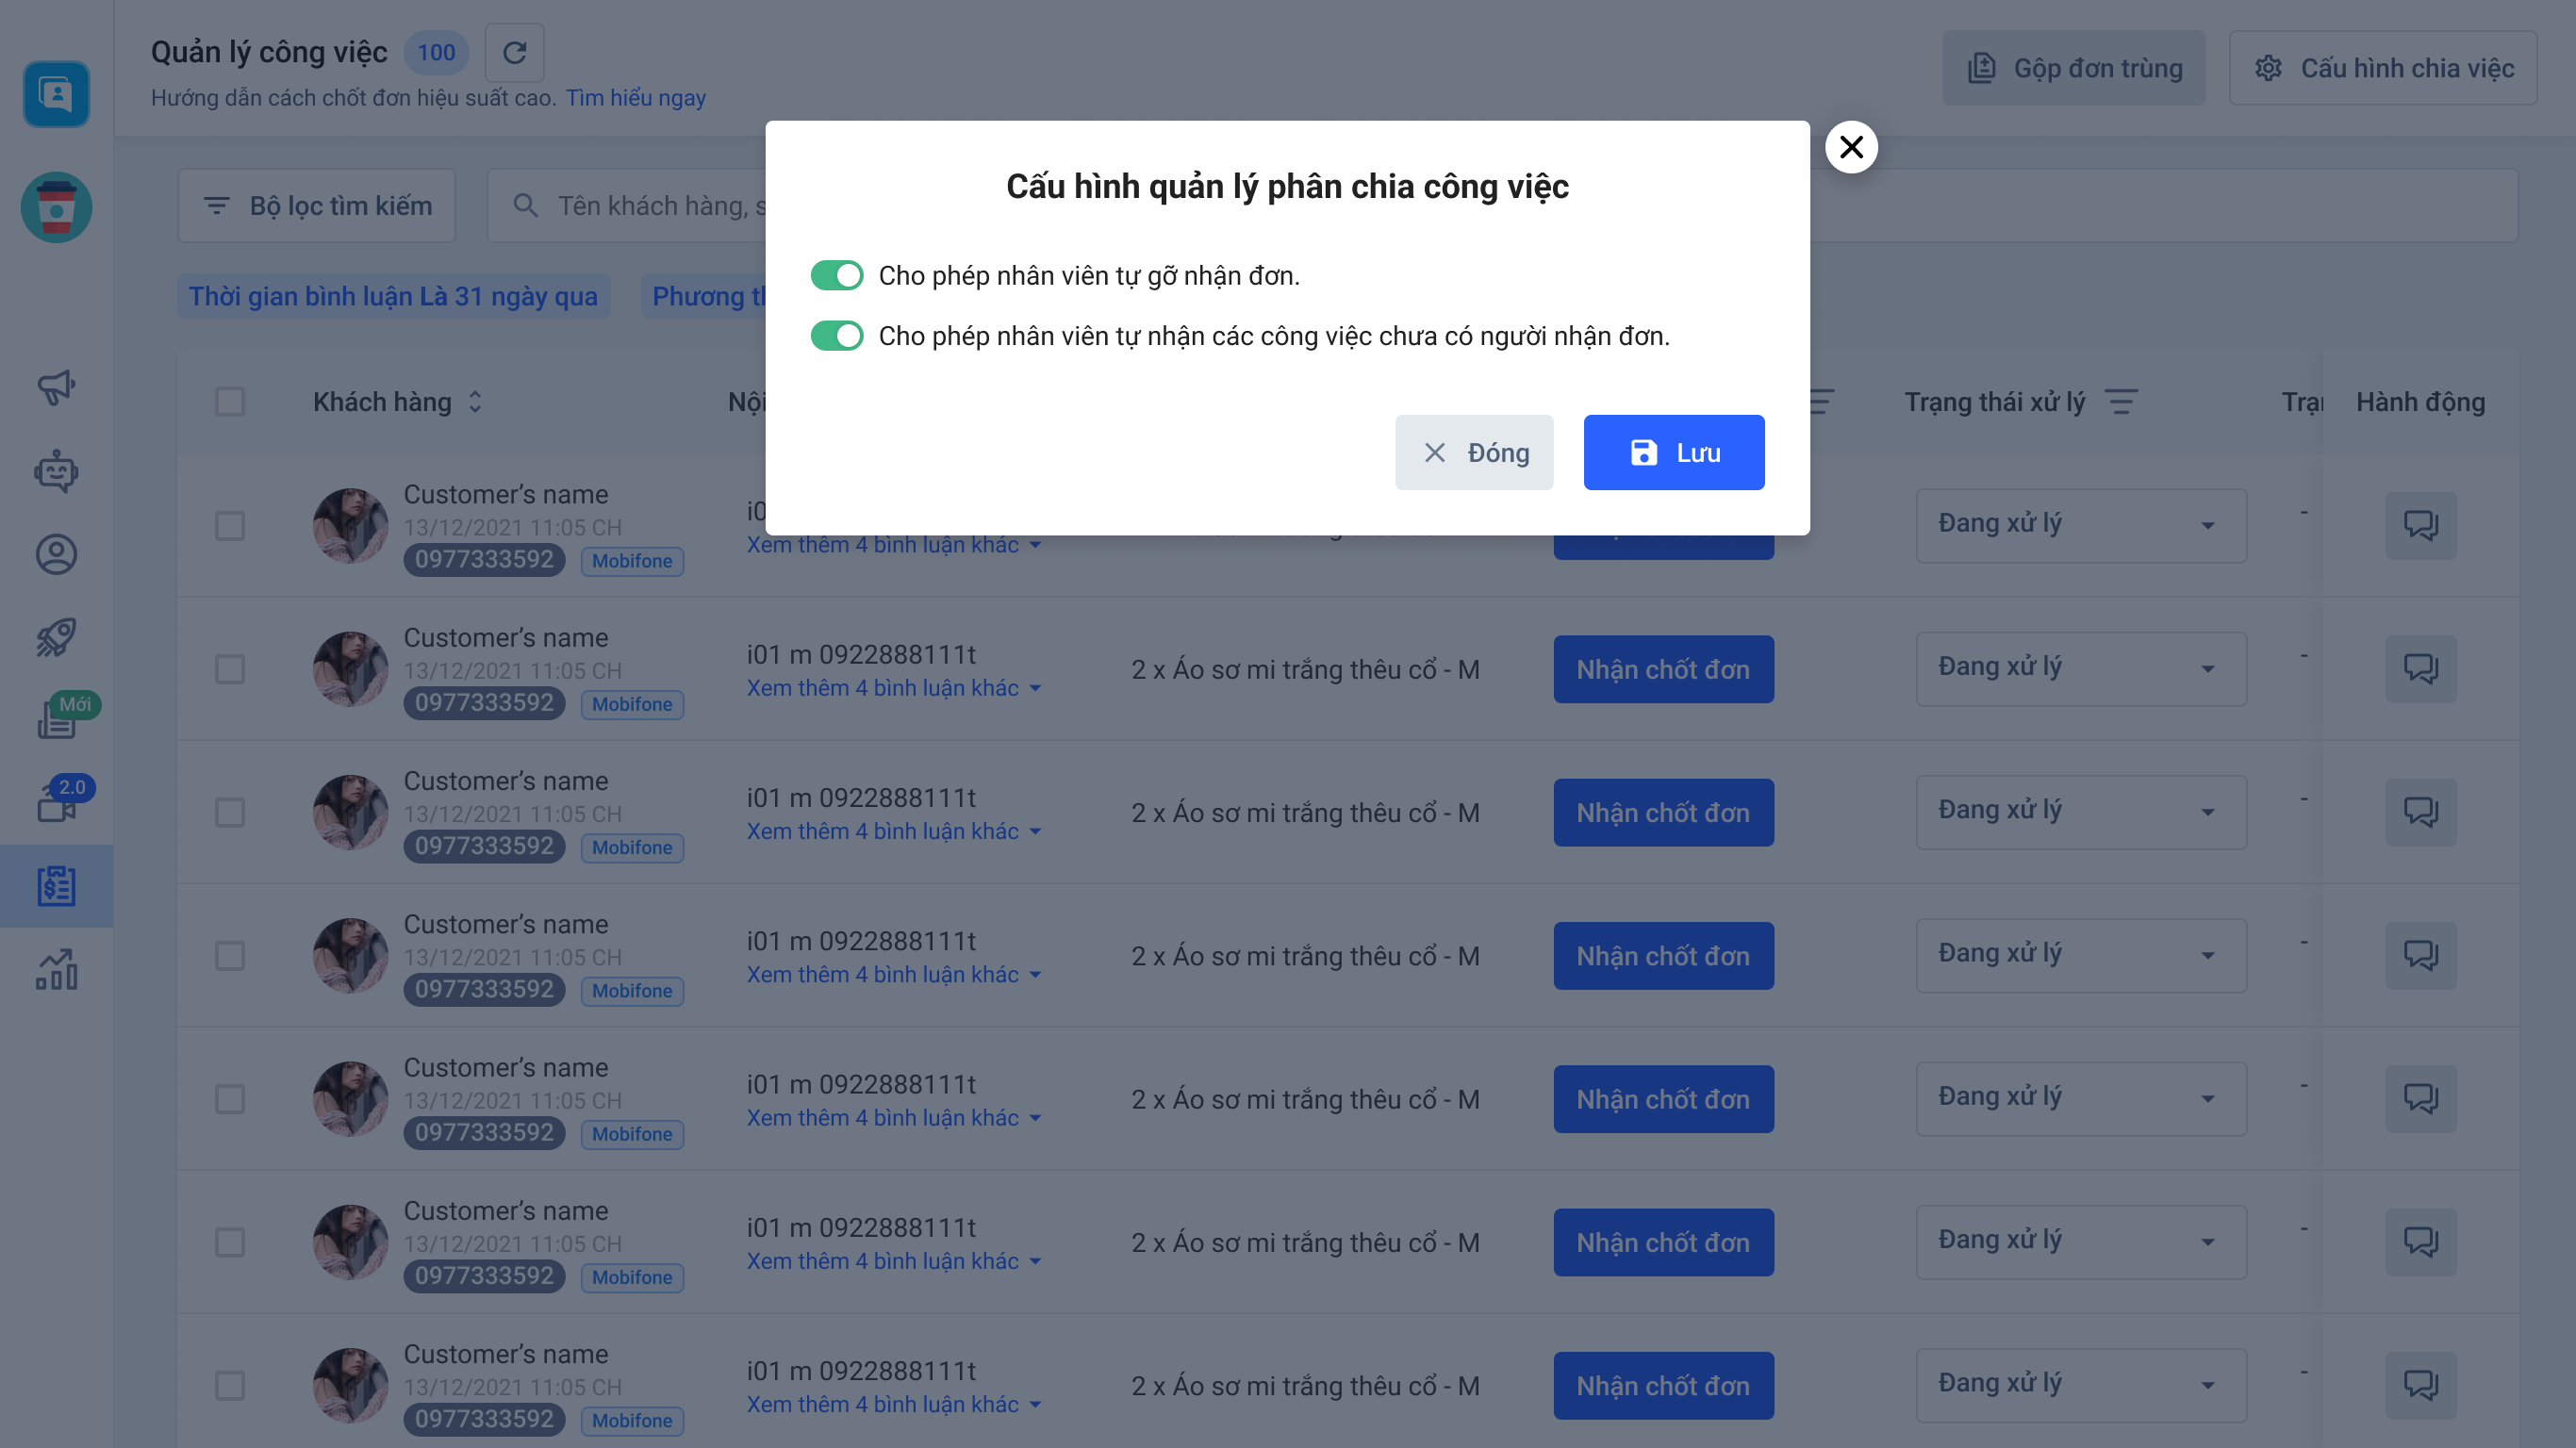Open the 'Đang xử lý' dropdown in second row

click(x=2080, y=669)
